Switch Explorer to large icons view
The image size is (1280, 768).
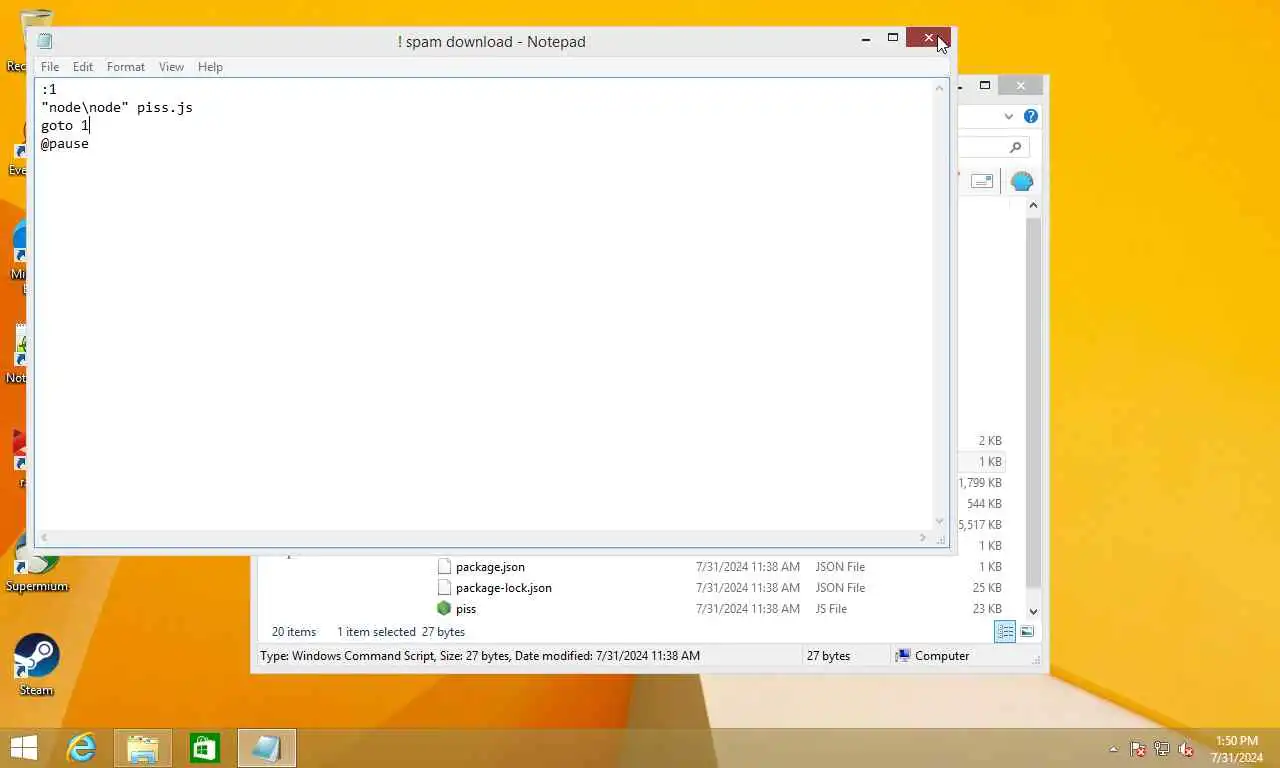pyautogui.click(x=1027, y=631)
